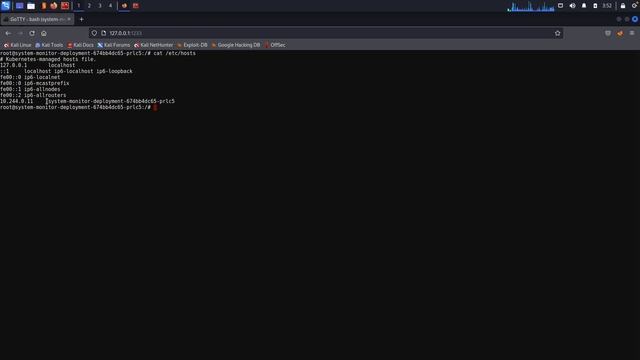Image resolution: width=640 pixels, height=360 pixels.
Task: Check the battery status icon
Action: point(595,6)
